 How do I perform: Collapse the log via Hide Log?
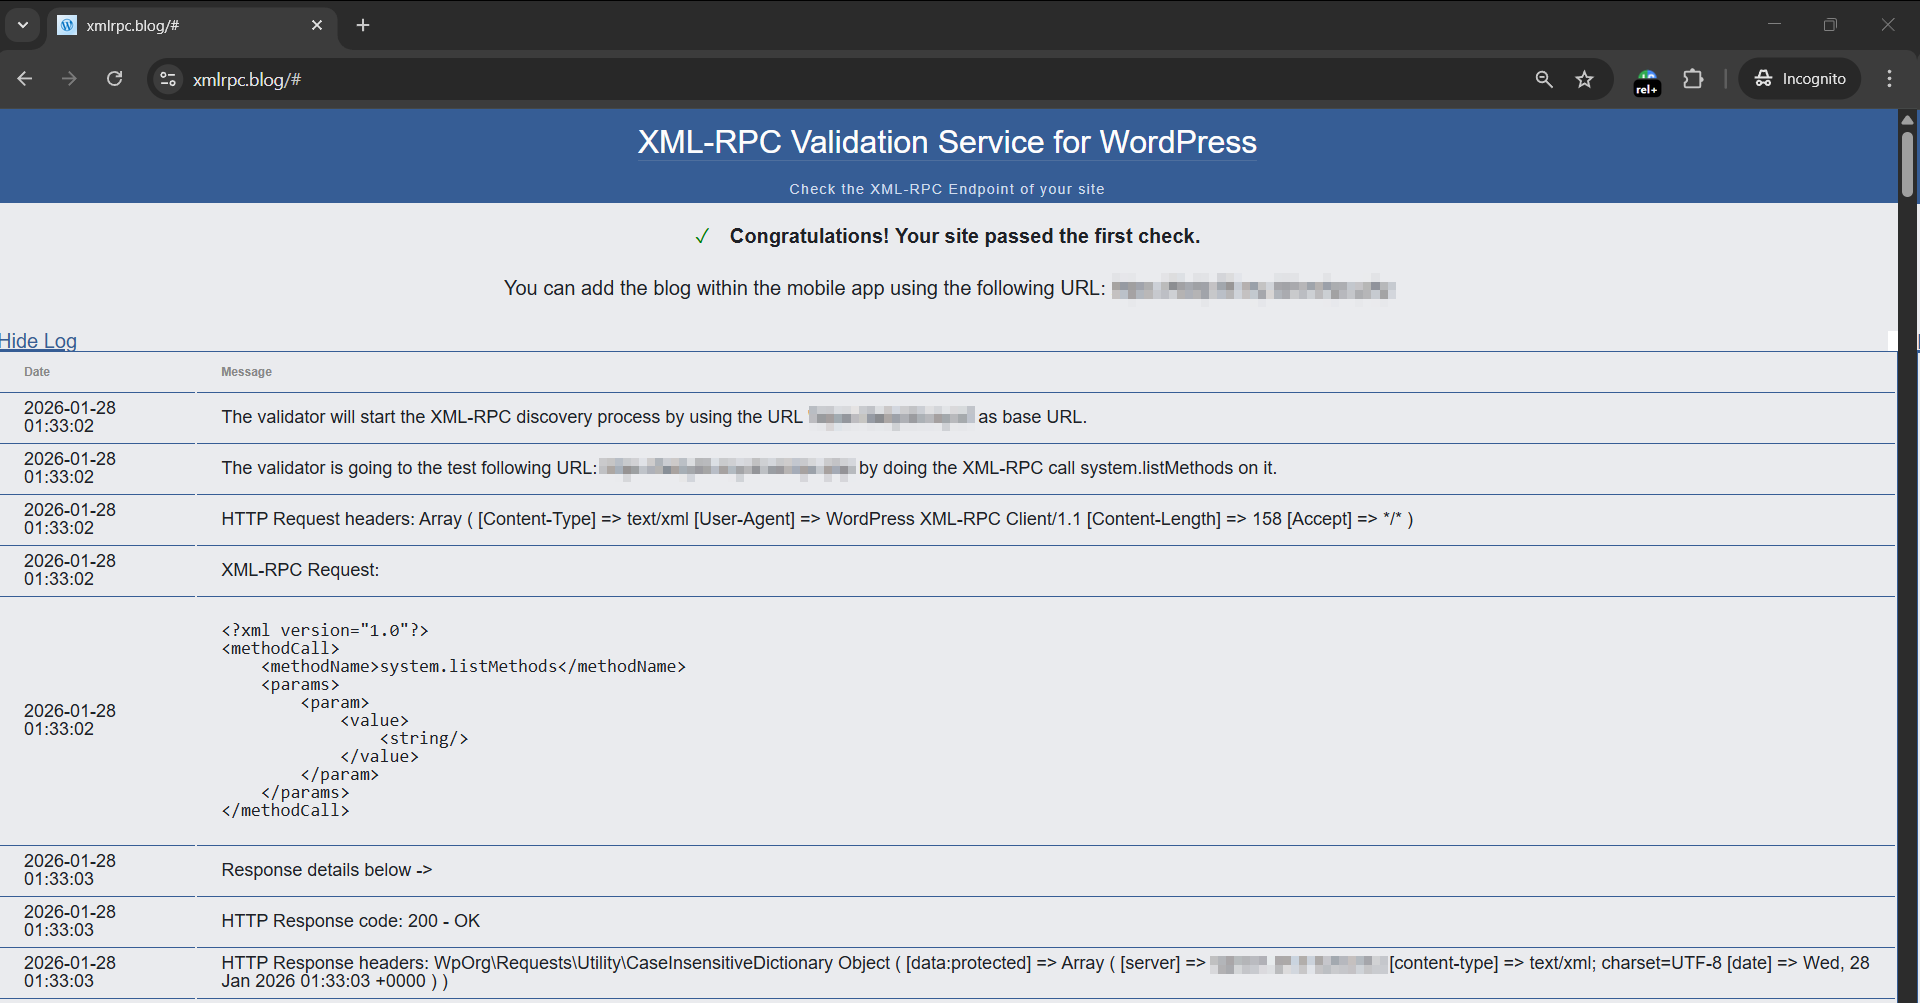tap(38, 341)
